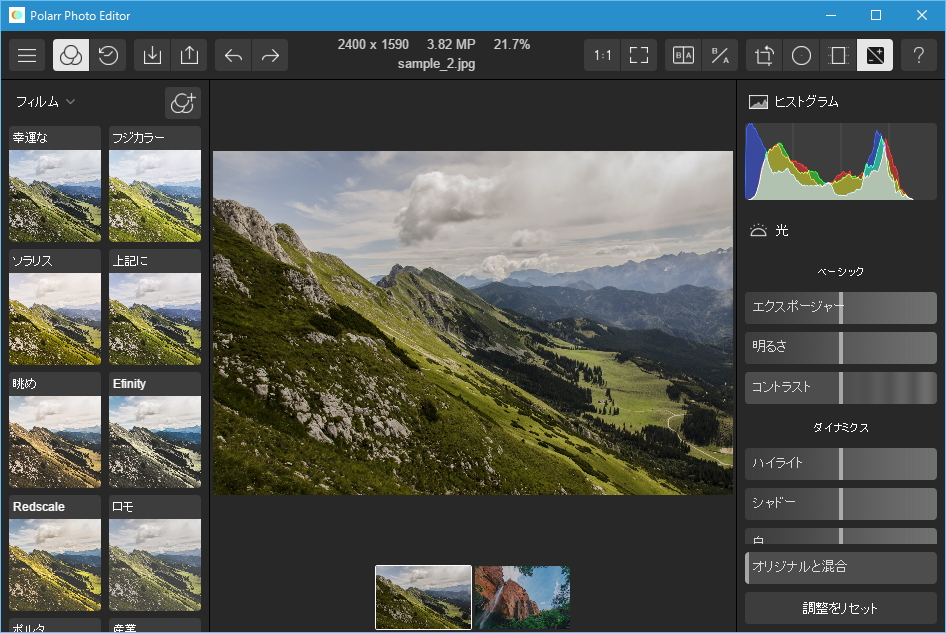This screenshot has width=946, height=633.
Task: Open the help question mark
Action: 919,56
